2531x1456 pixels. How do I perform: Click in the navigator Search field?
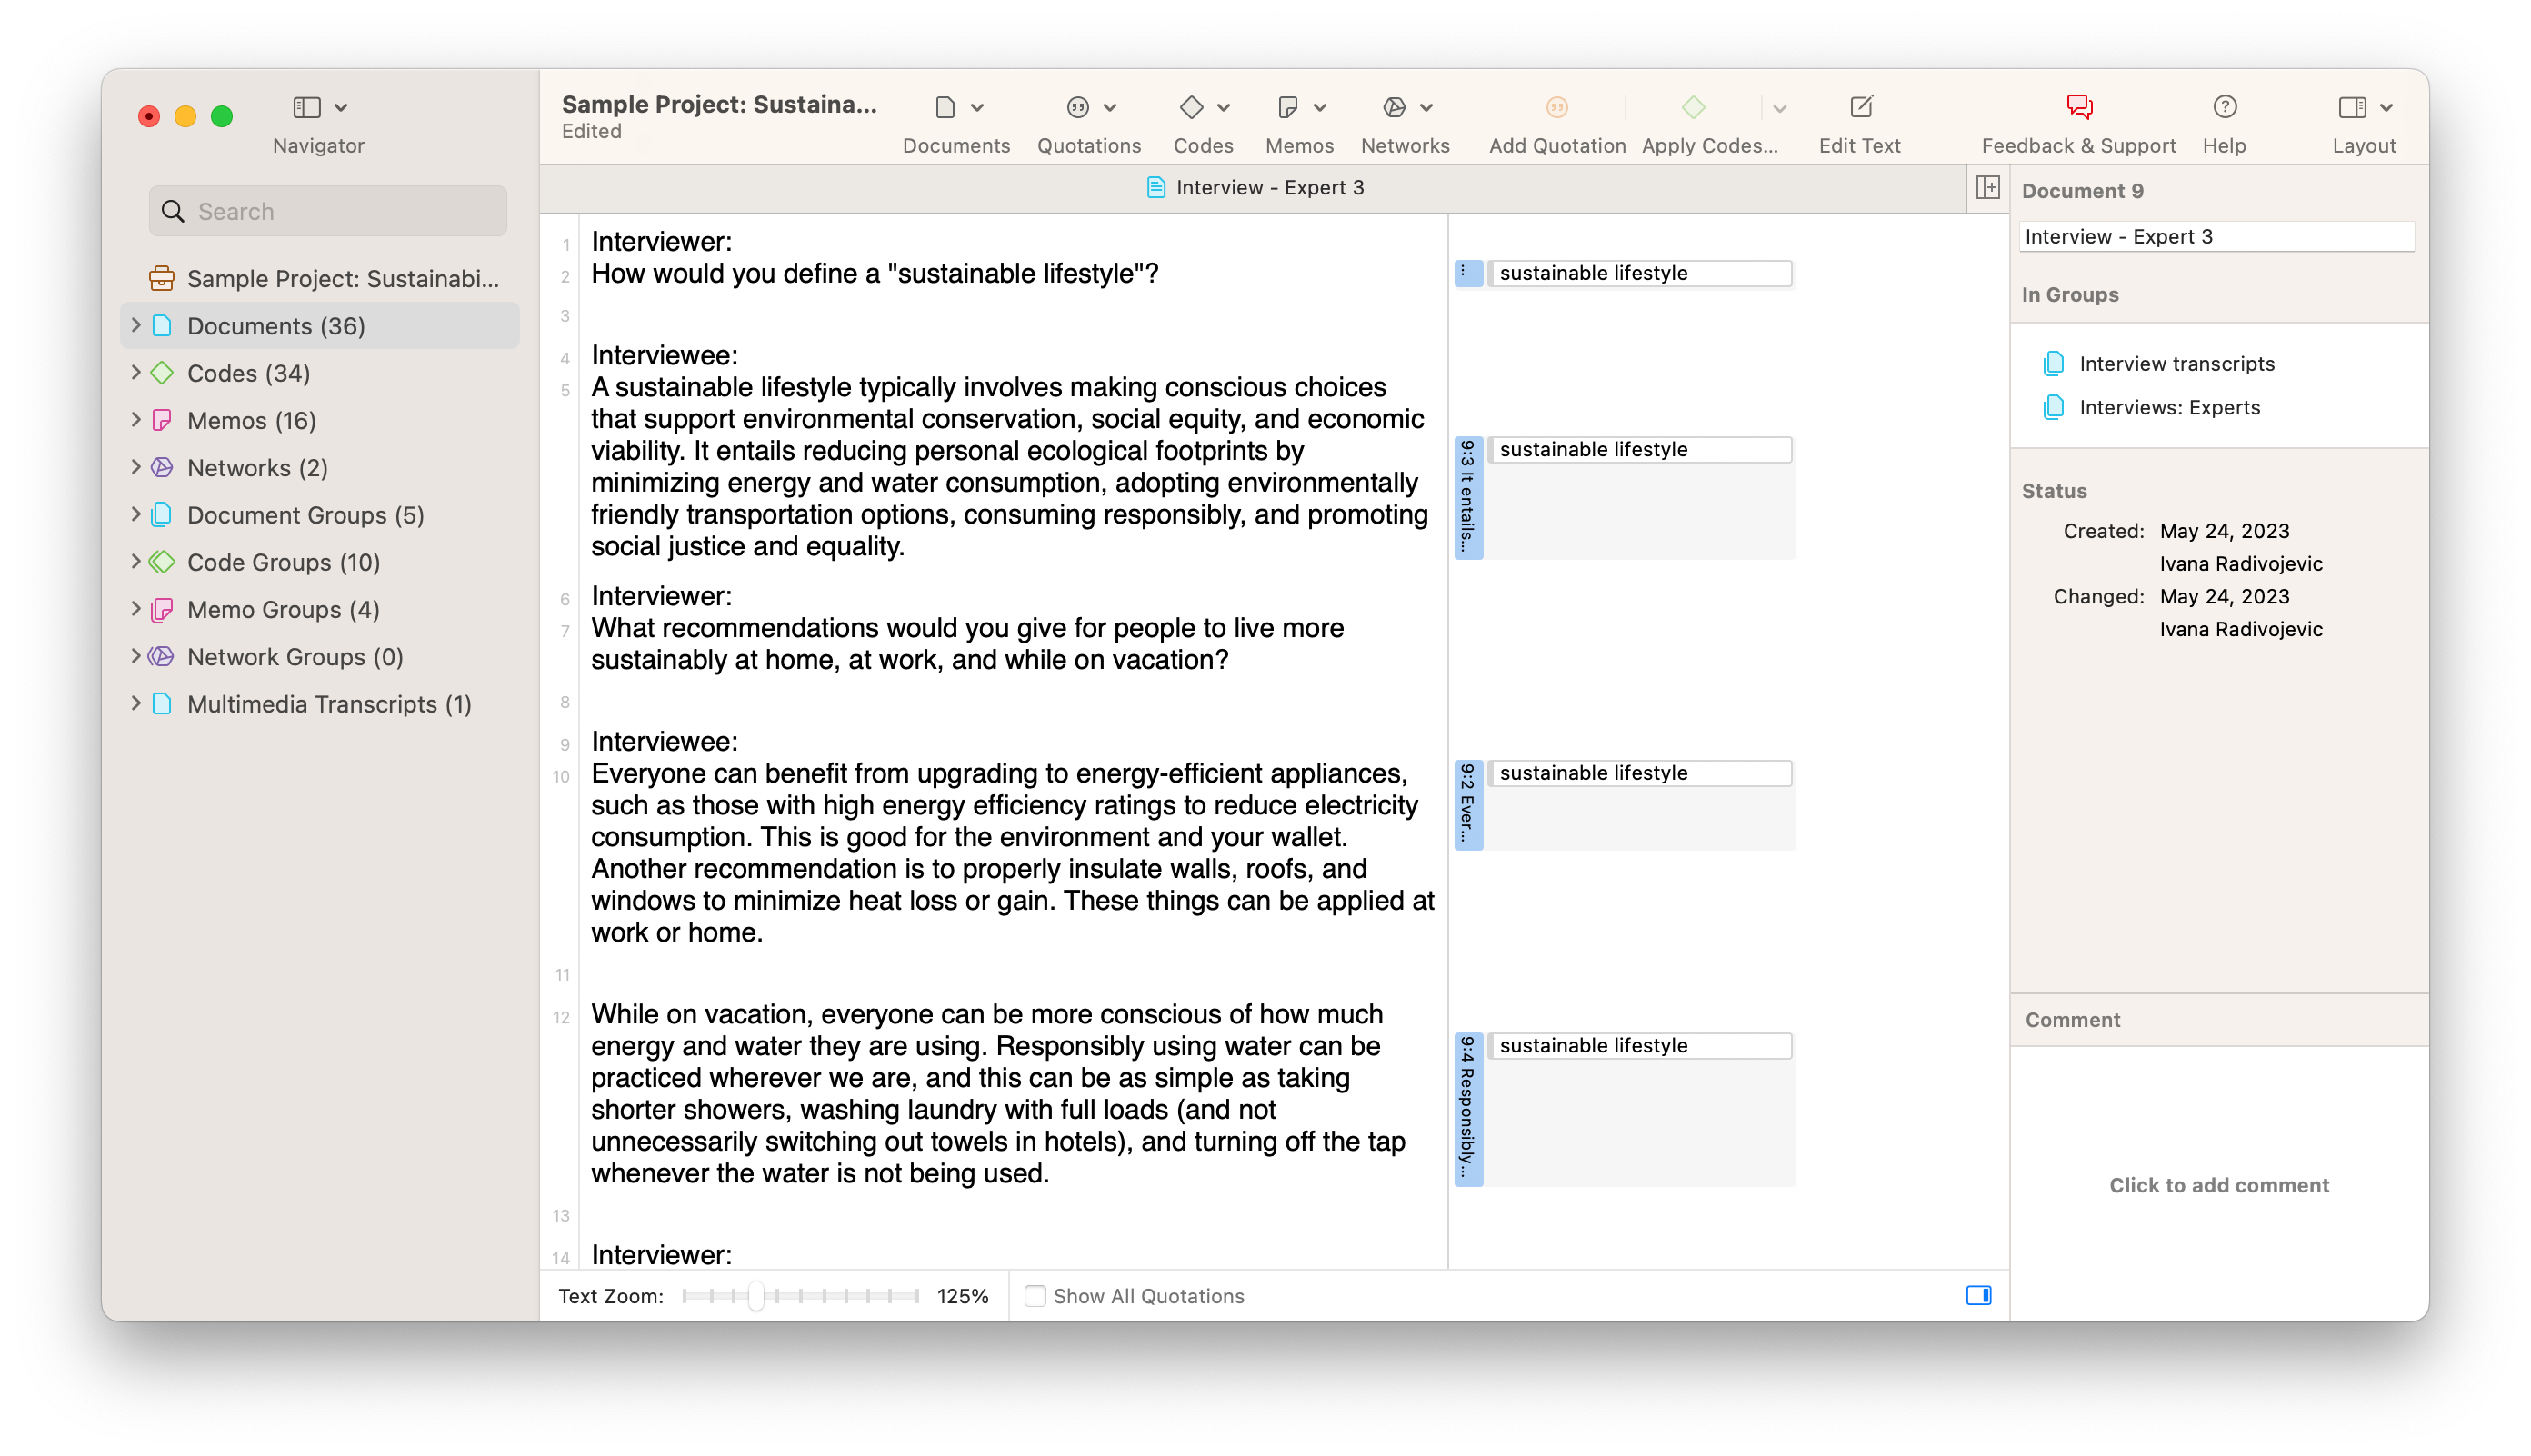coord(328,211)
